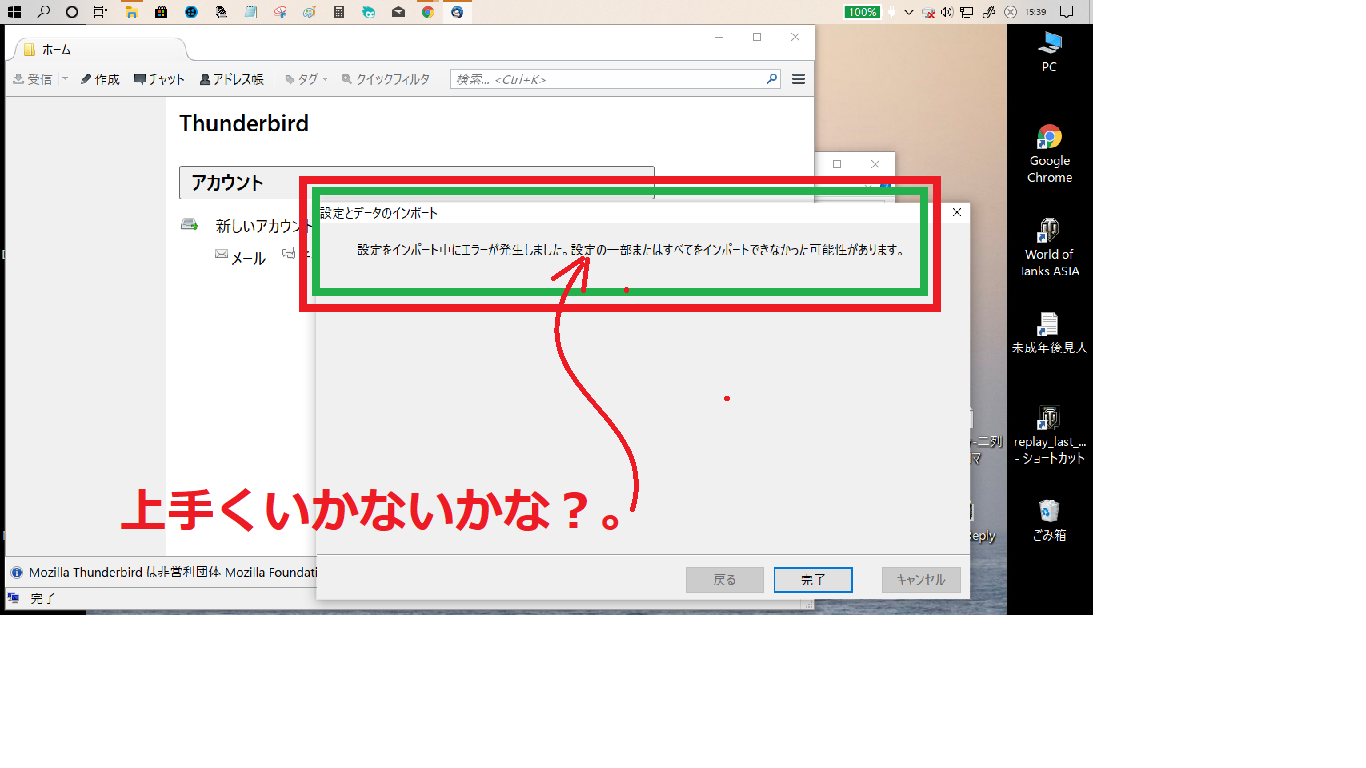
Task: Click 新しいアカウント icon in Thunderbird
Action: [190, 225]
